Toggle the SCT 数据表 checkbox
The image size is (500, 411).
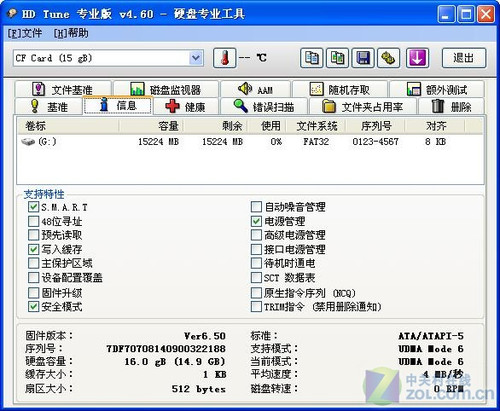point(256,277)
